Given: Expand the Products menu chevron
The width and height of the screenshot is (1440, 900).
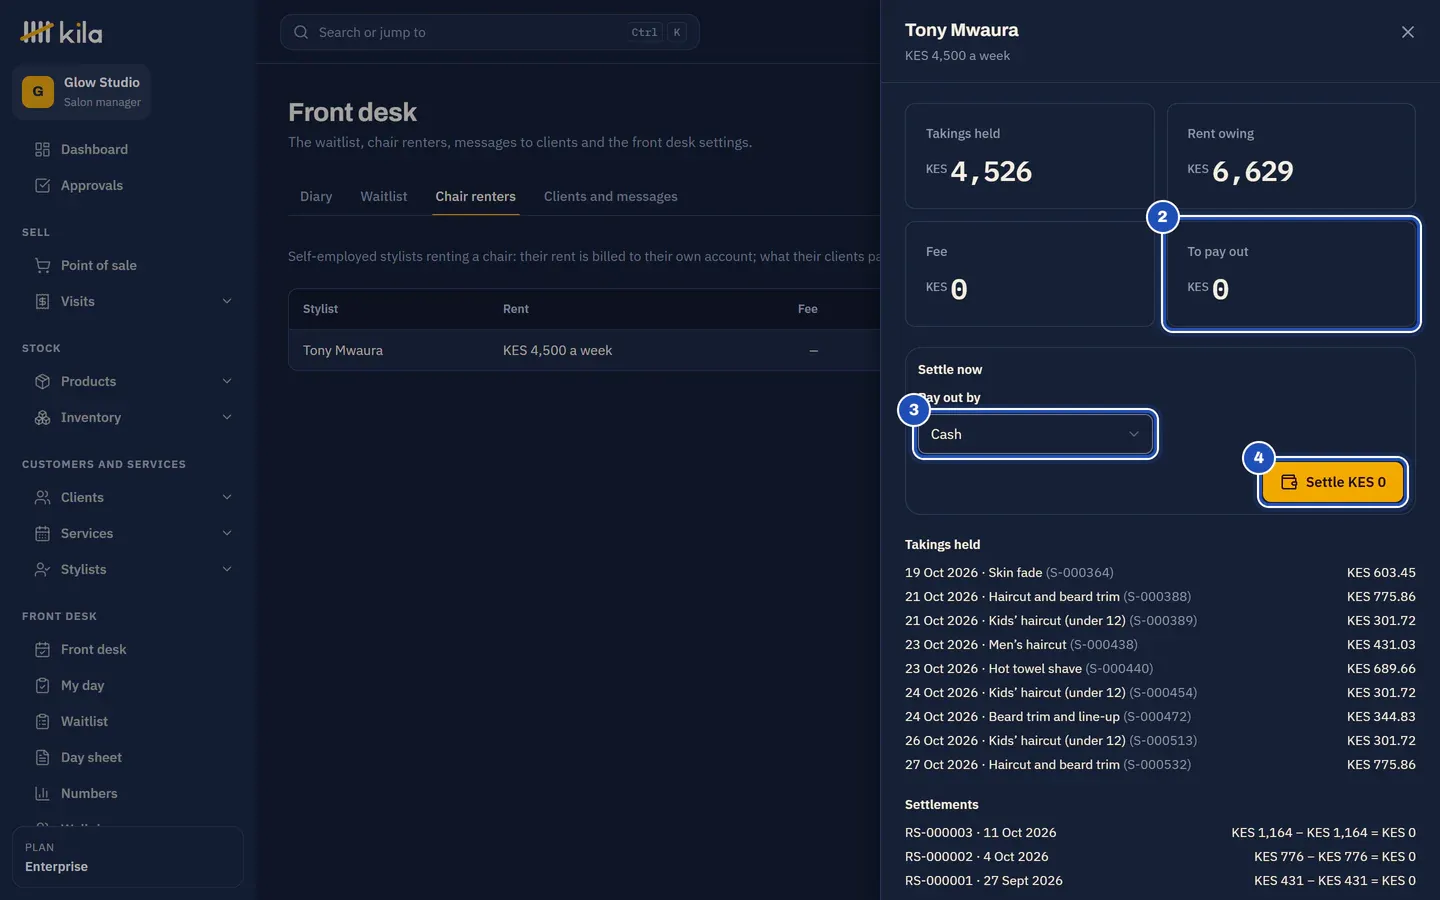Looking at the screenshot, I should (x=227, y=382).
